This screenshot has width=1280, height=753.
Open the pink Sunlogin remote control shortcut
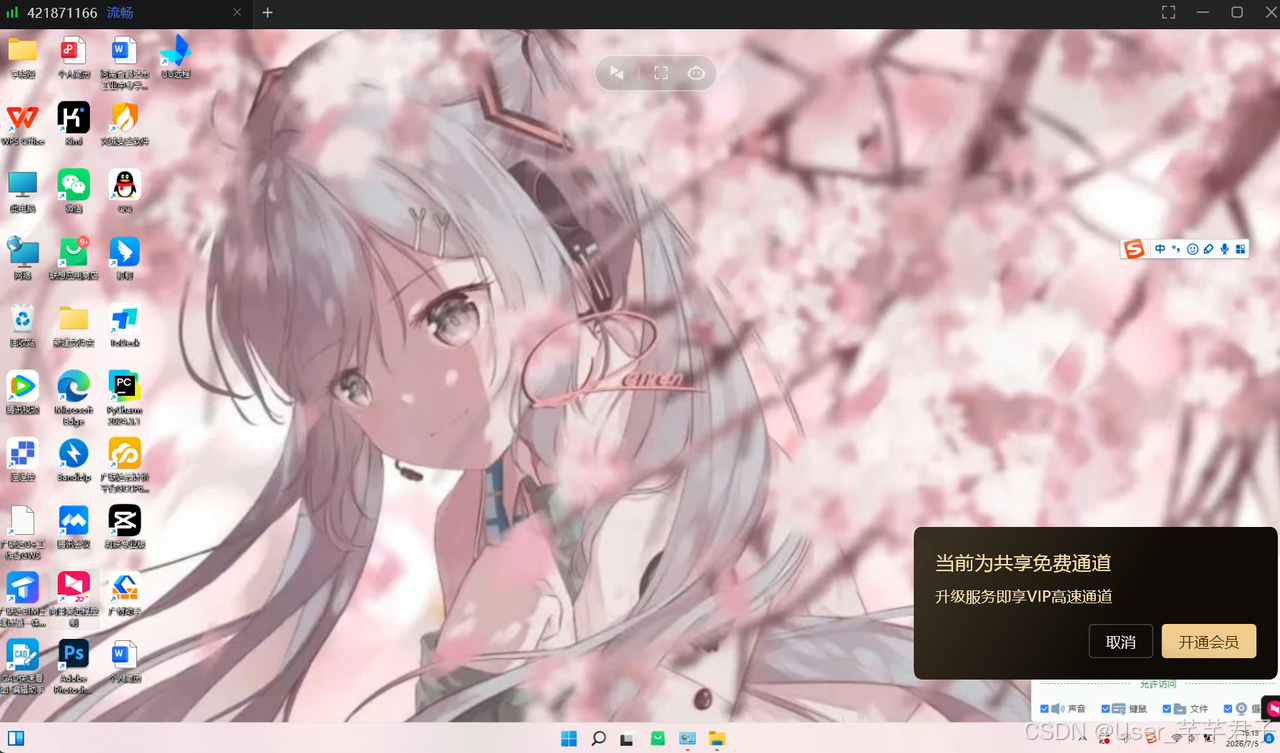(x=73, y=598)
